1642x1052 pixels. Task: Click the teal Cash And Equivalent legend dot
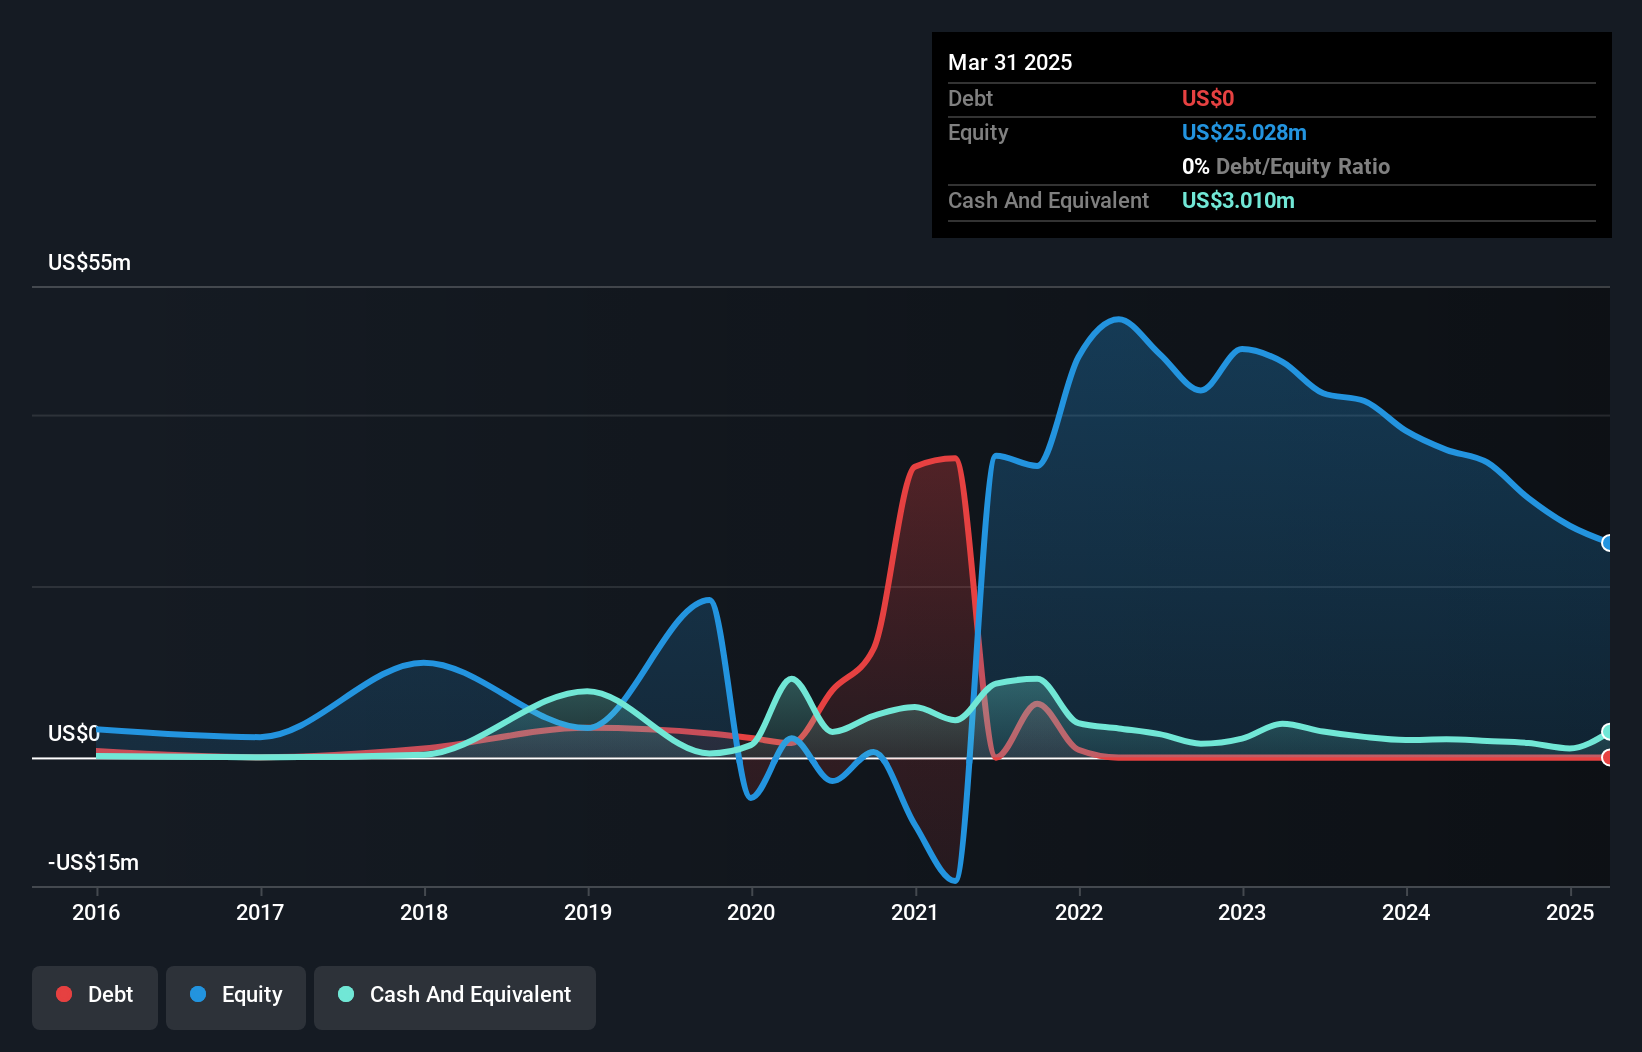(x=346, y=994)
